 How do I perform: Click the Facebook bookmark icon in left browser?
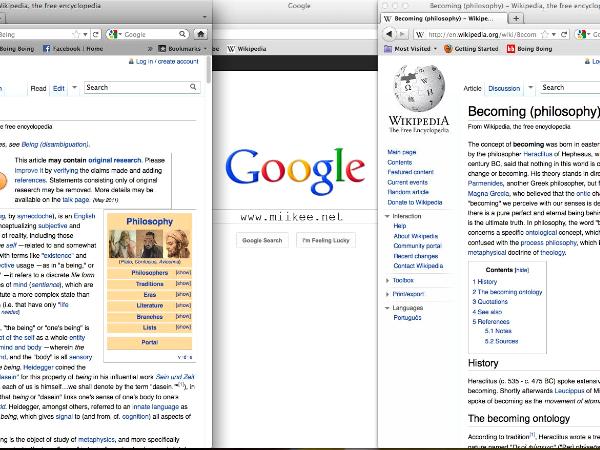pos(46,49)
